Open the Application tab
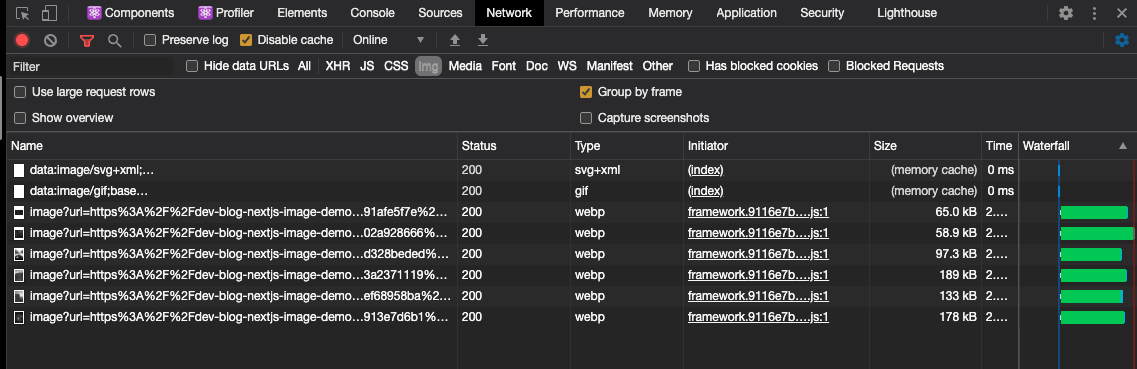Viewport: 1137px width, 369px height. [x=746, y=13]
